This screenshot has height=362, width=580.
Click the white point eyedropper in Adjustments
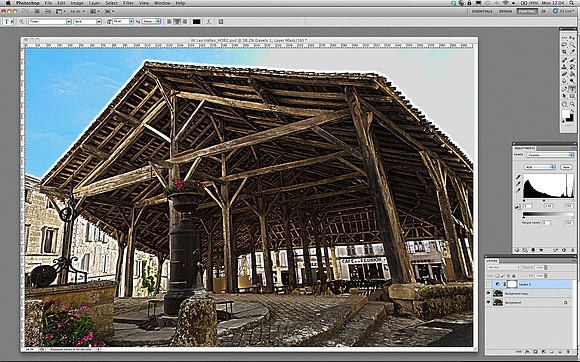[x=518, y=190]
